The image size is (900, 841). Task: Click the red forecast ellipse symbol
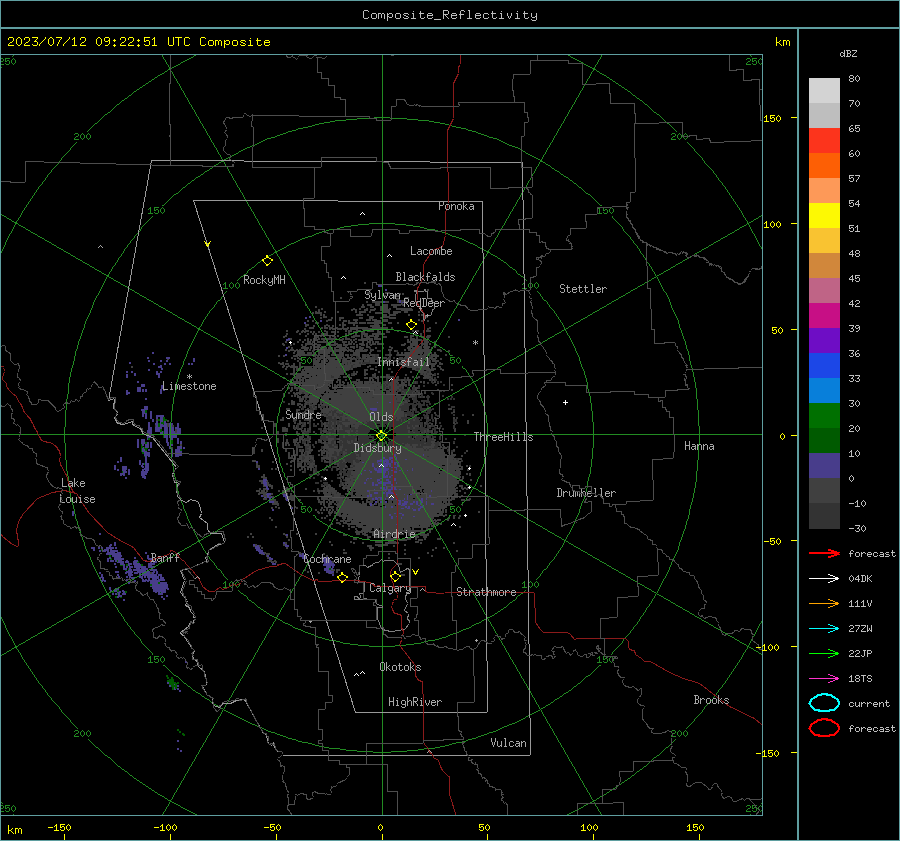coord(824,728)
